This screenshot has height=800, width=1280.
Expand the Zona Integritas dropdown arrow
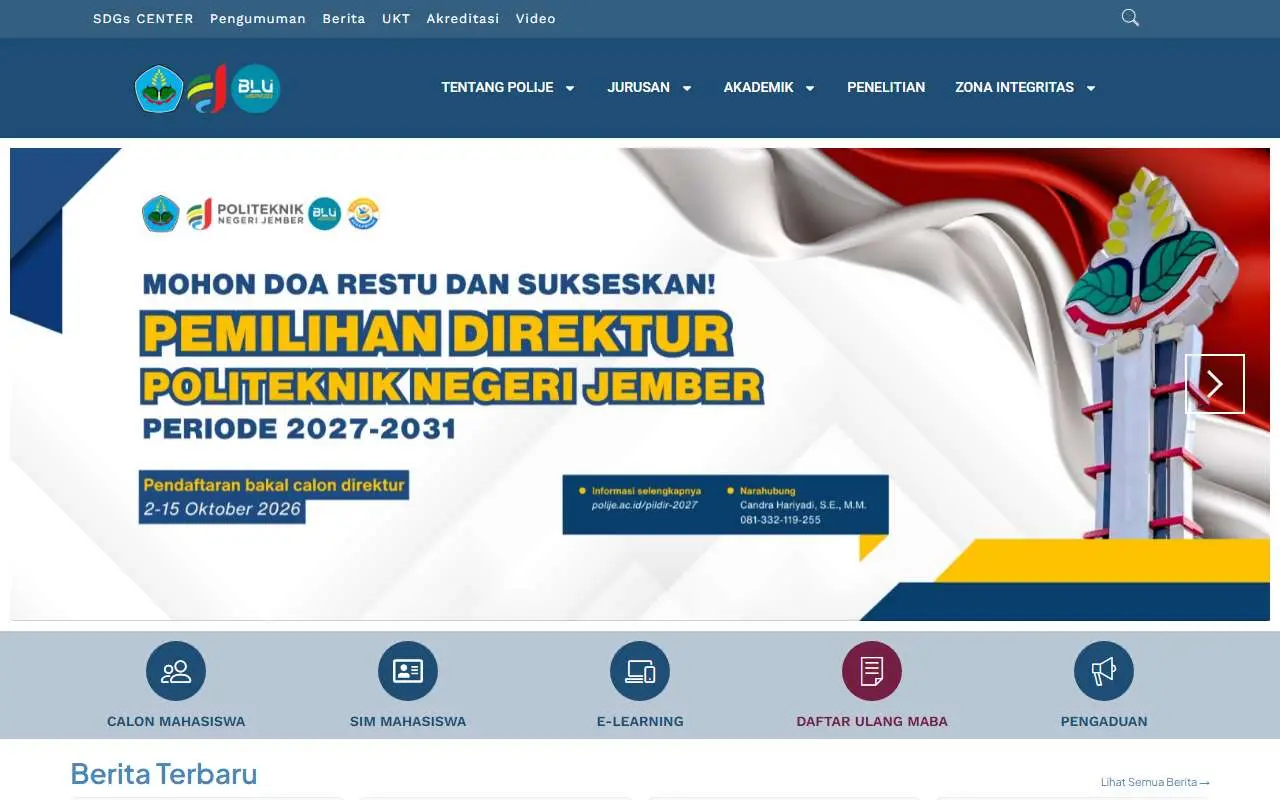(1091, 88)
